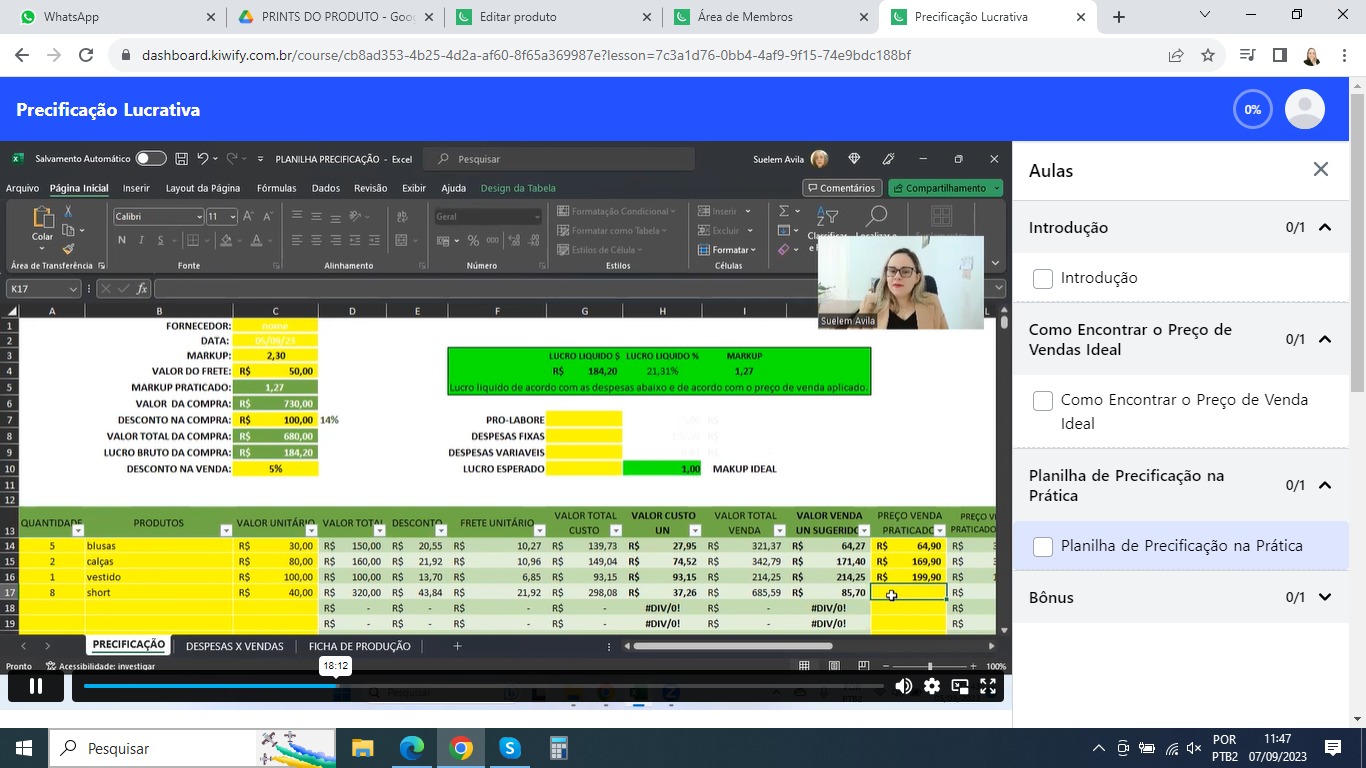This screenshot has height=768, width=1366.
Task: Switch to the WhatsApp browser tab
Action: pos(113,17)
